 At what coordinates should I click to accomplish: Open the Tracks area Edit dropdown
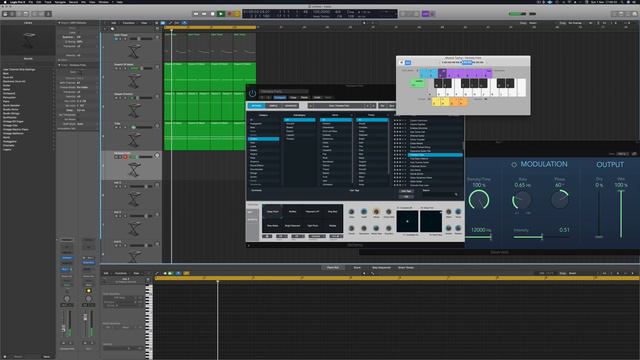[114, 23]
